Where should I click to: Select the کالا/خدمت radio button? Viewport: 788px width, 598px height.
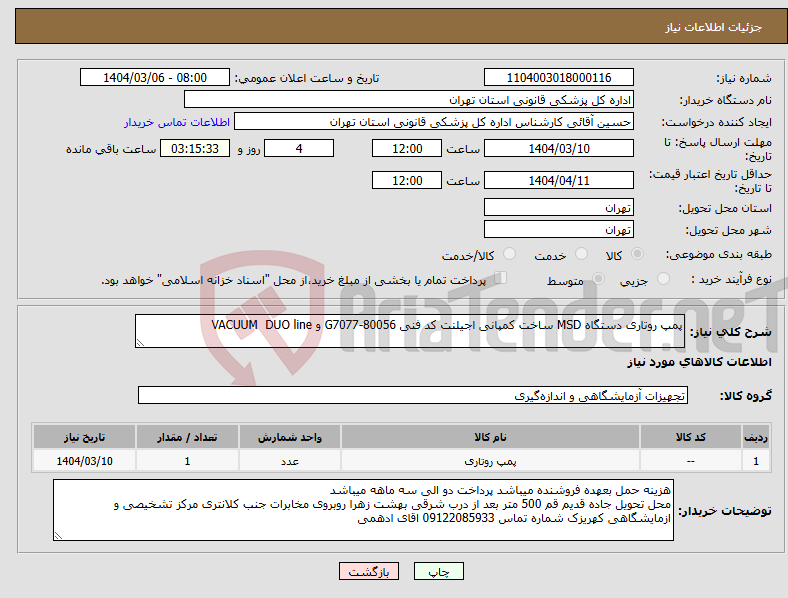point(510,254)
